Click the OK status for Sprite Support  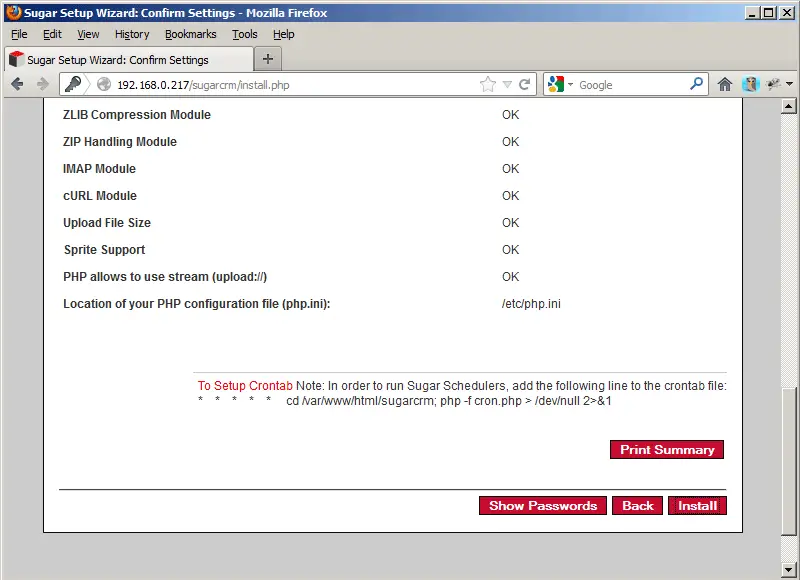pos(511,250)
